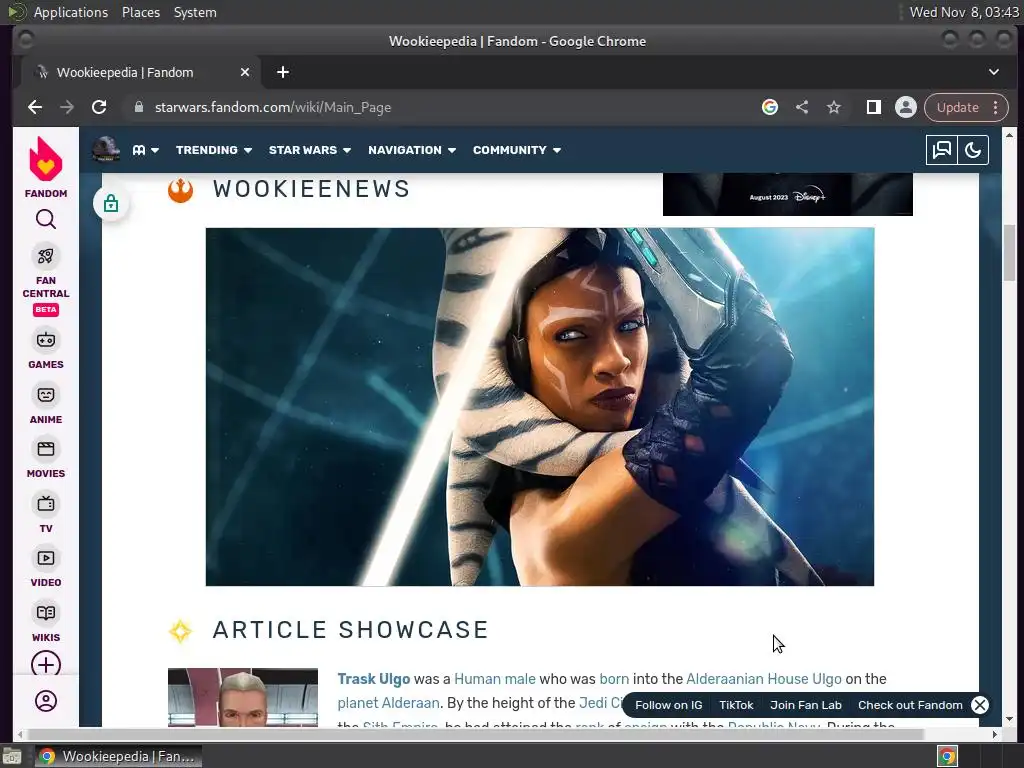Image resolution: width=1024 pixels, height=768 pixels.
Task: Bookmark this page with star icon
Action: (x=834, y=107)
